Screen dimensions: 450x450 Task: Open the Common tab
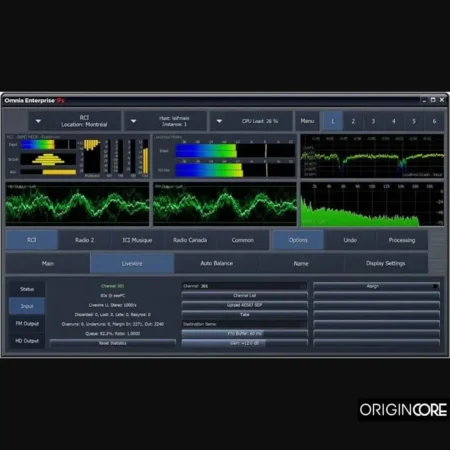243,240
